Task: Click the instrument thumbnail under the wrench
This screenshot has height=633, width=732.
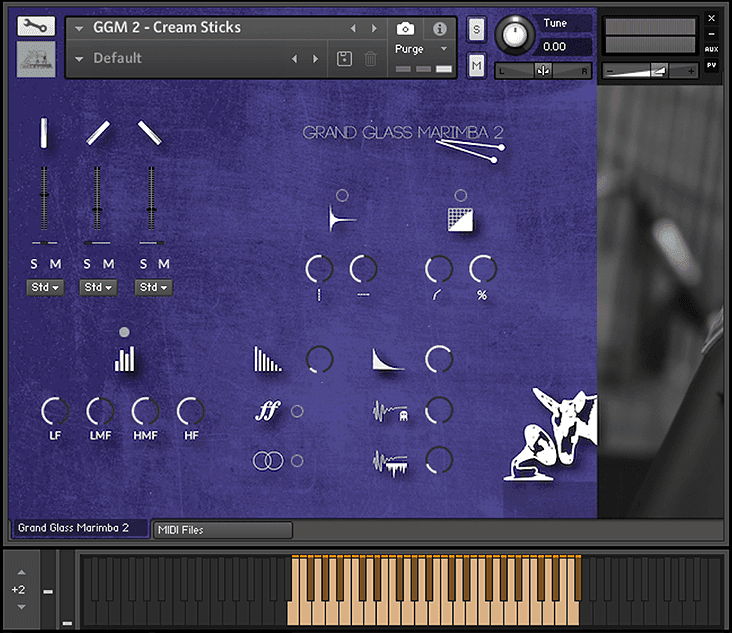Action: (36, 59)
